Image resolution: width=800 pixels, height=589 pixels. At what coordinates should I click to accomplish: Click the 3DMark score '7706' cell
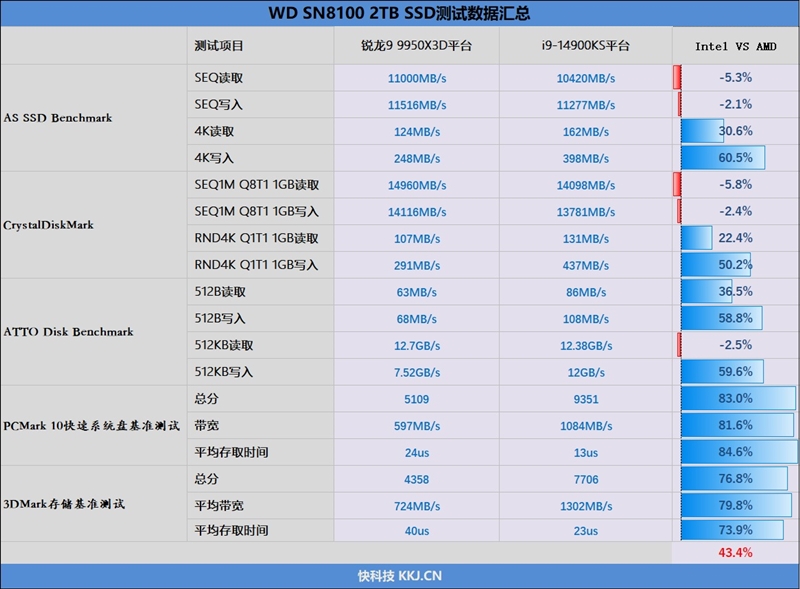(586, 479)
